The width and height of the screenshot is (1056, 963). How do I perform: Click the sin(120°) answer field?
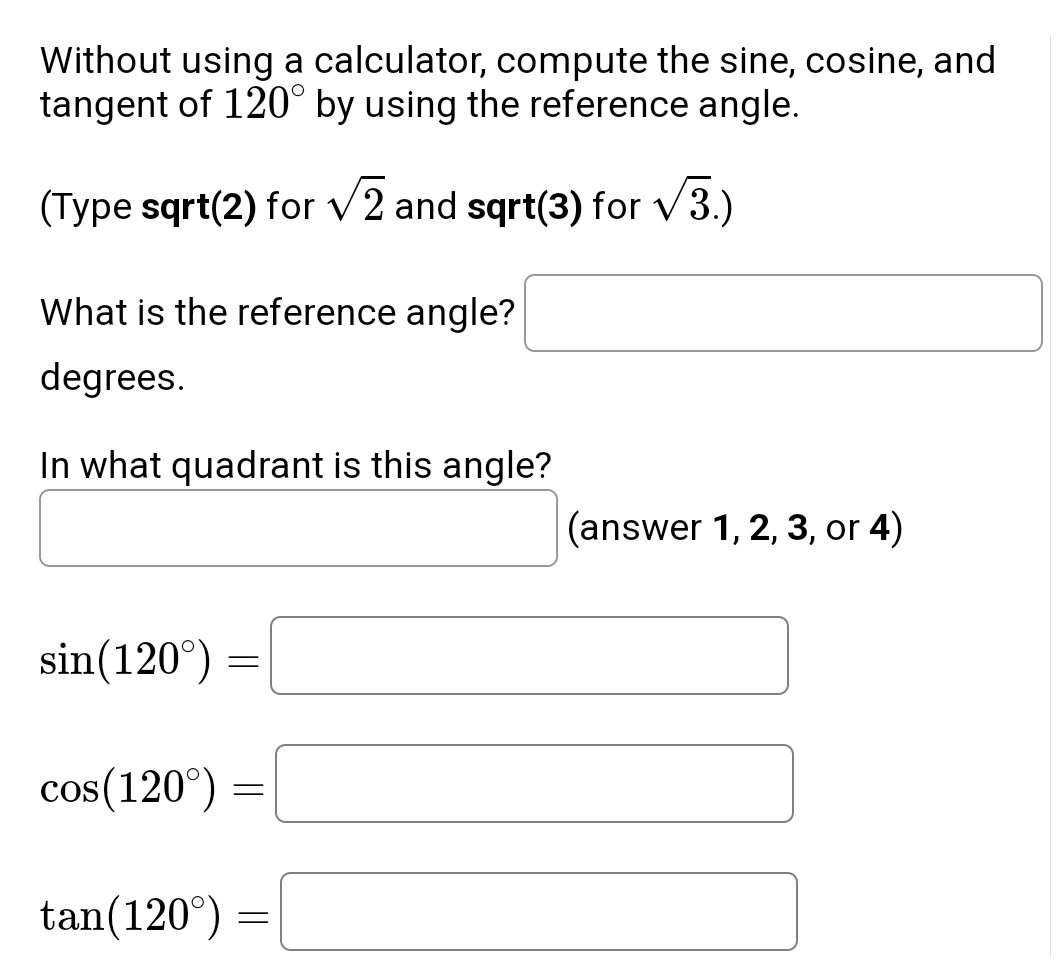(x=528, y=656)
